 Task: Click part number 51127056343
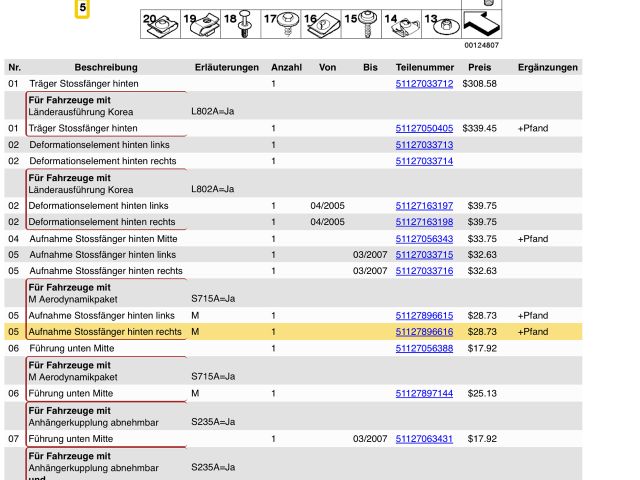[x=424, y=239]
